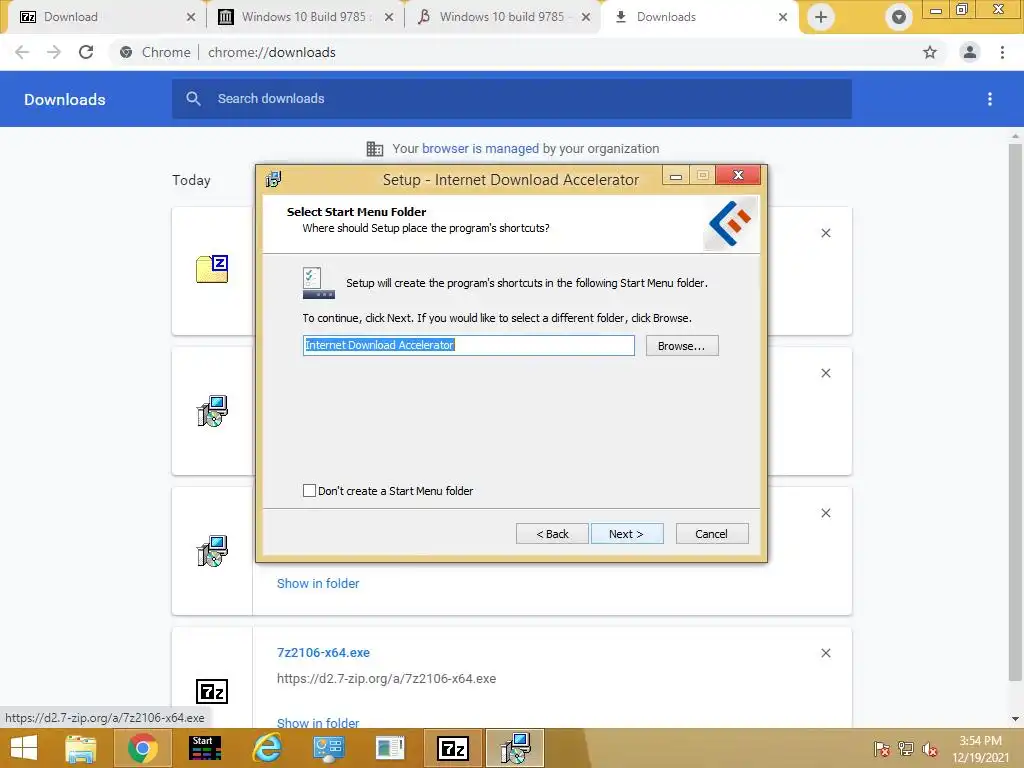Viewport: 1024px width, 768px height.
Task: Open the Downloads page more actions menu
Action: (x=990, y=99)
